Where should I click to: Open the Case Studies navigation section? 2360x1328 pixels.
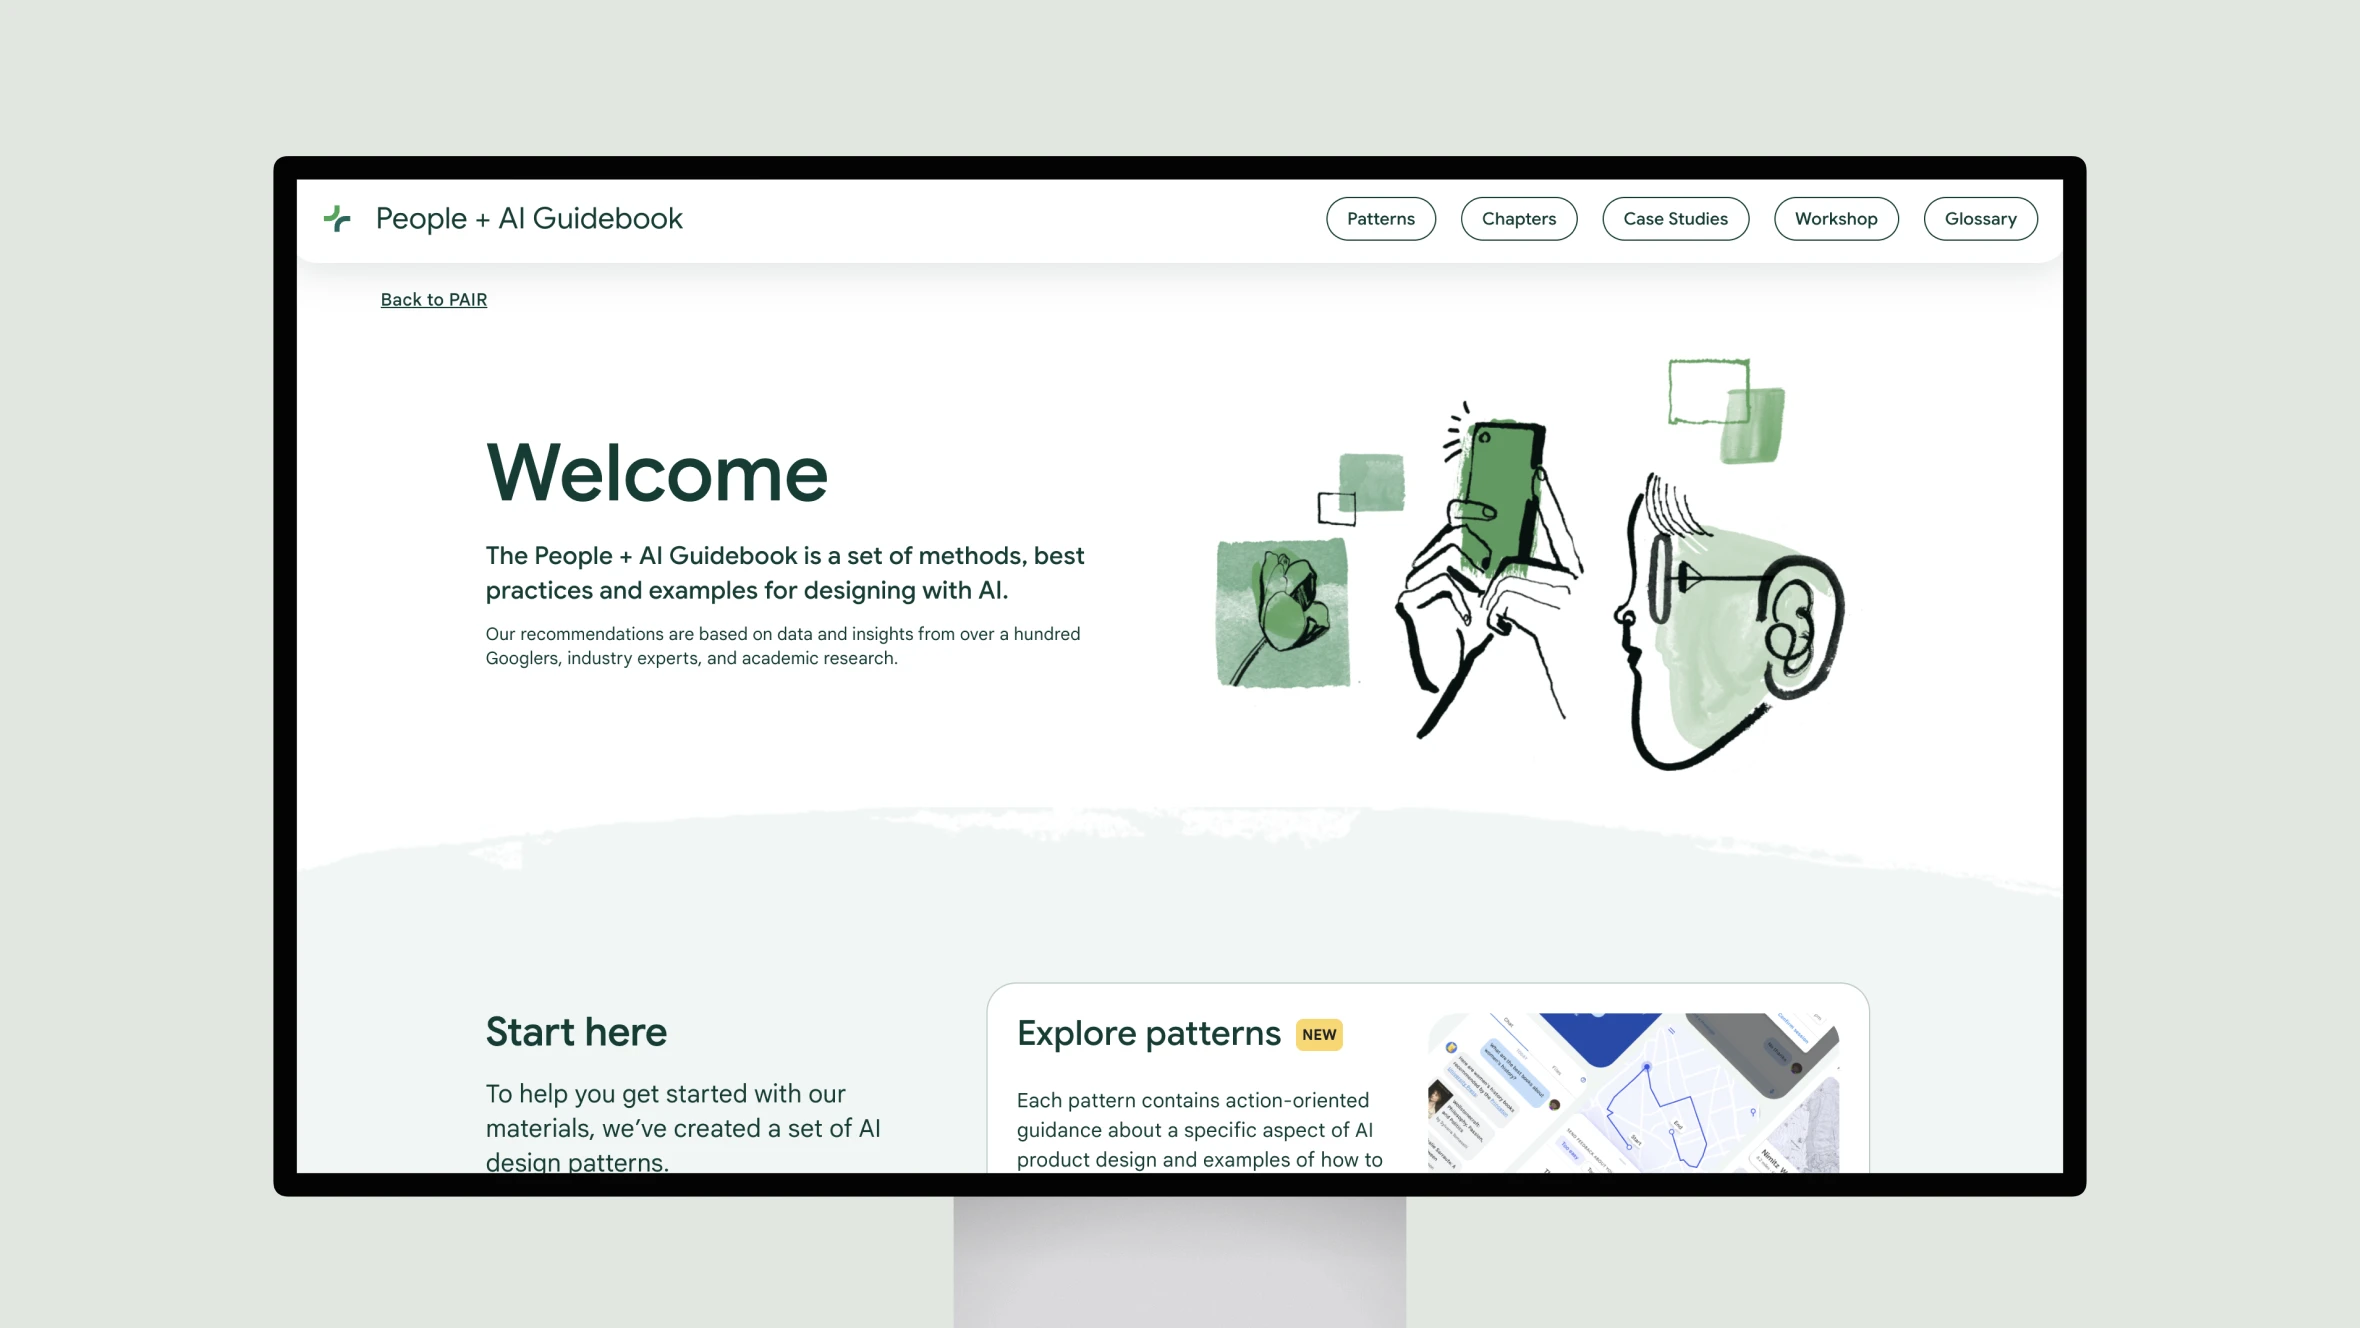[x=1676, y=217]
